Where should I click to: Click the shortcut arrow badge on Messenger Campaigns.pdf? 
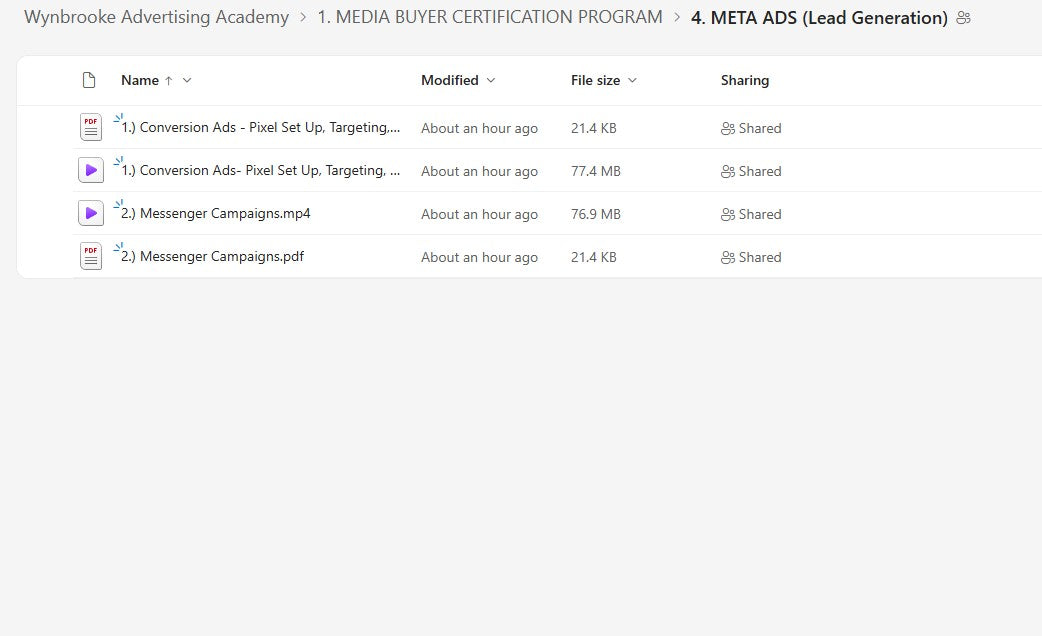(x=119, y=246)
